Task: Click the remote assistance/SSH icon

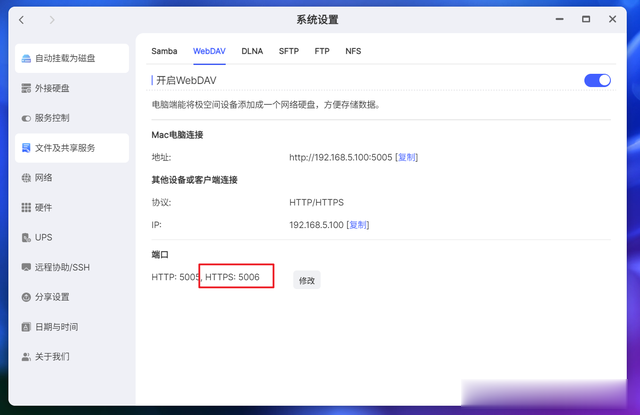Action: tap(26, 267)
